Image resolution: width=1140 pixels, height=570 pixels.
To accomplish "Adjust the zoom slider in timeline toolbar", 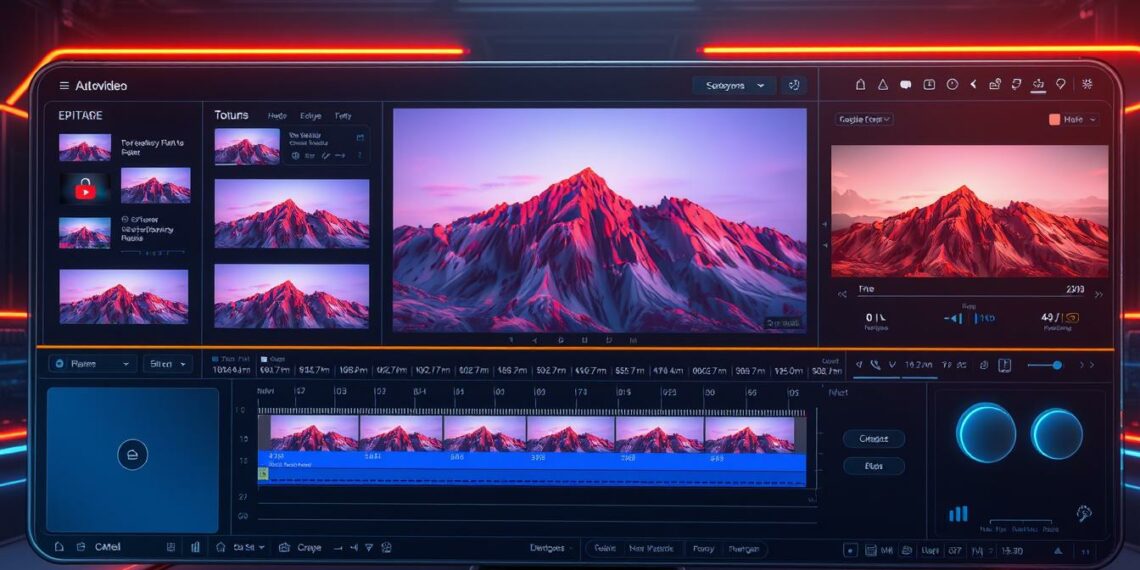I will tap(1045, 365).
